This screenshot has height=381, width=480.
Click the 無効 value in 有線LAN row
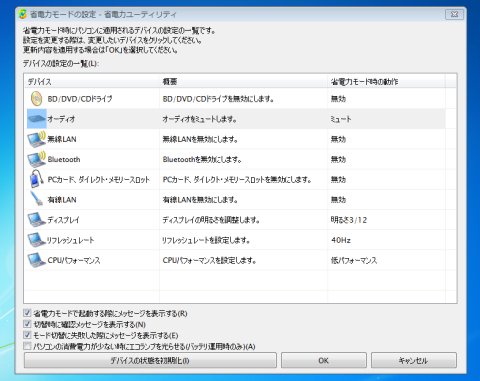click(338, 200)
